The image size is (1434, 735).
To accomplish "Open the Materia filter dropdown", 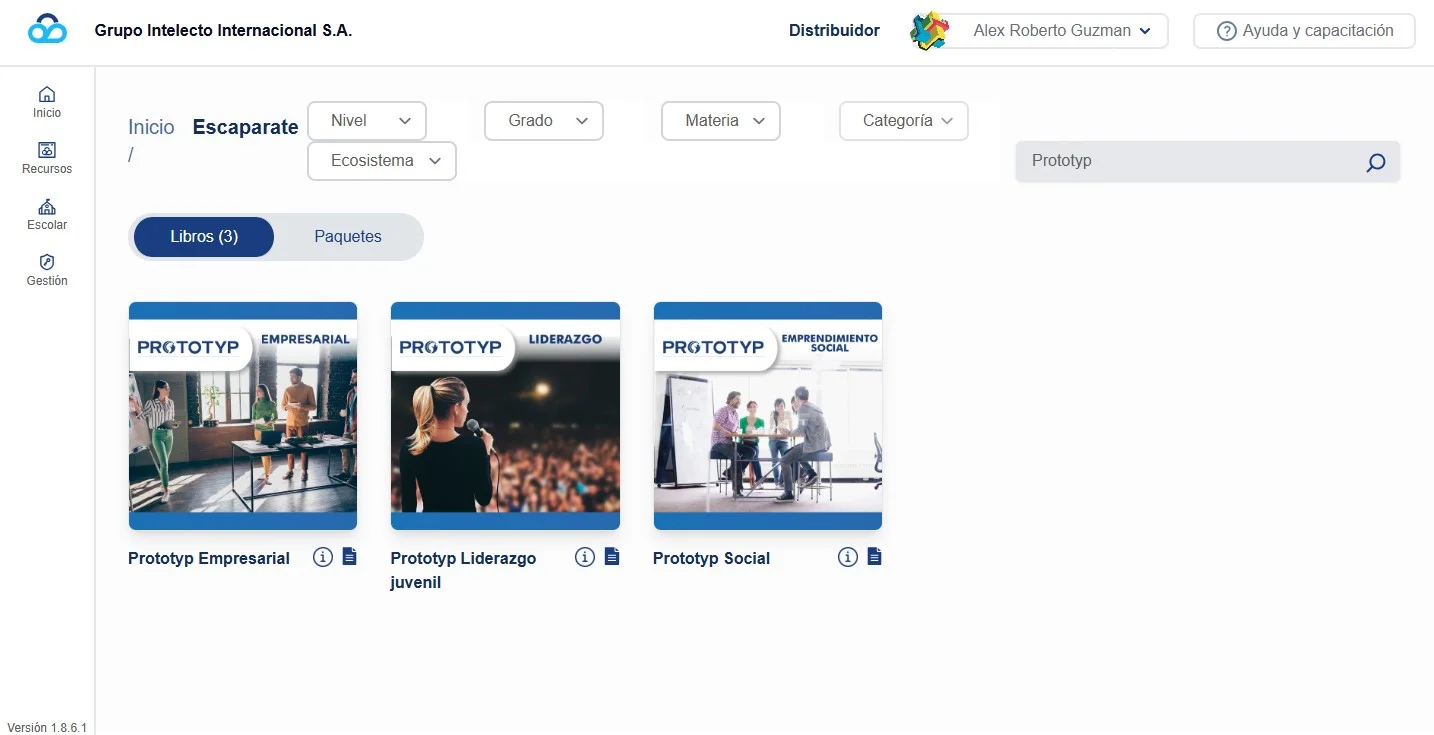I will 721,121.
